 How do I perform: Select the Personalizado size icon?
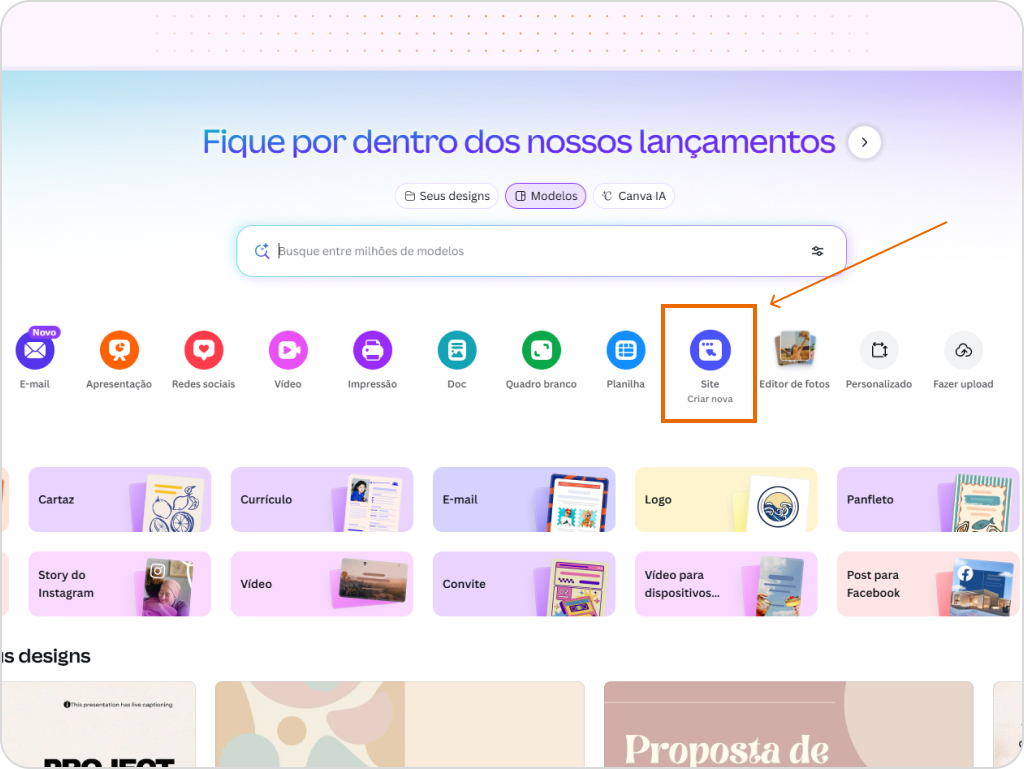click(879, 351)
